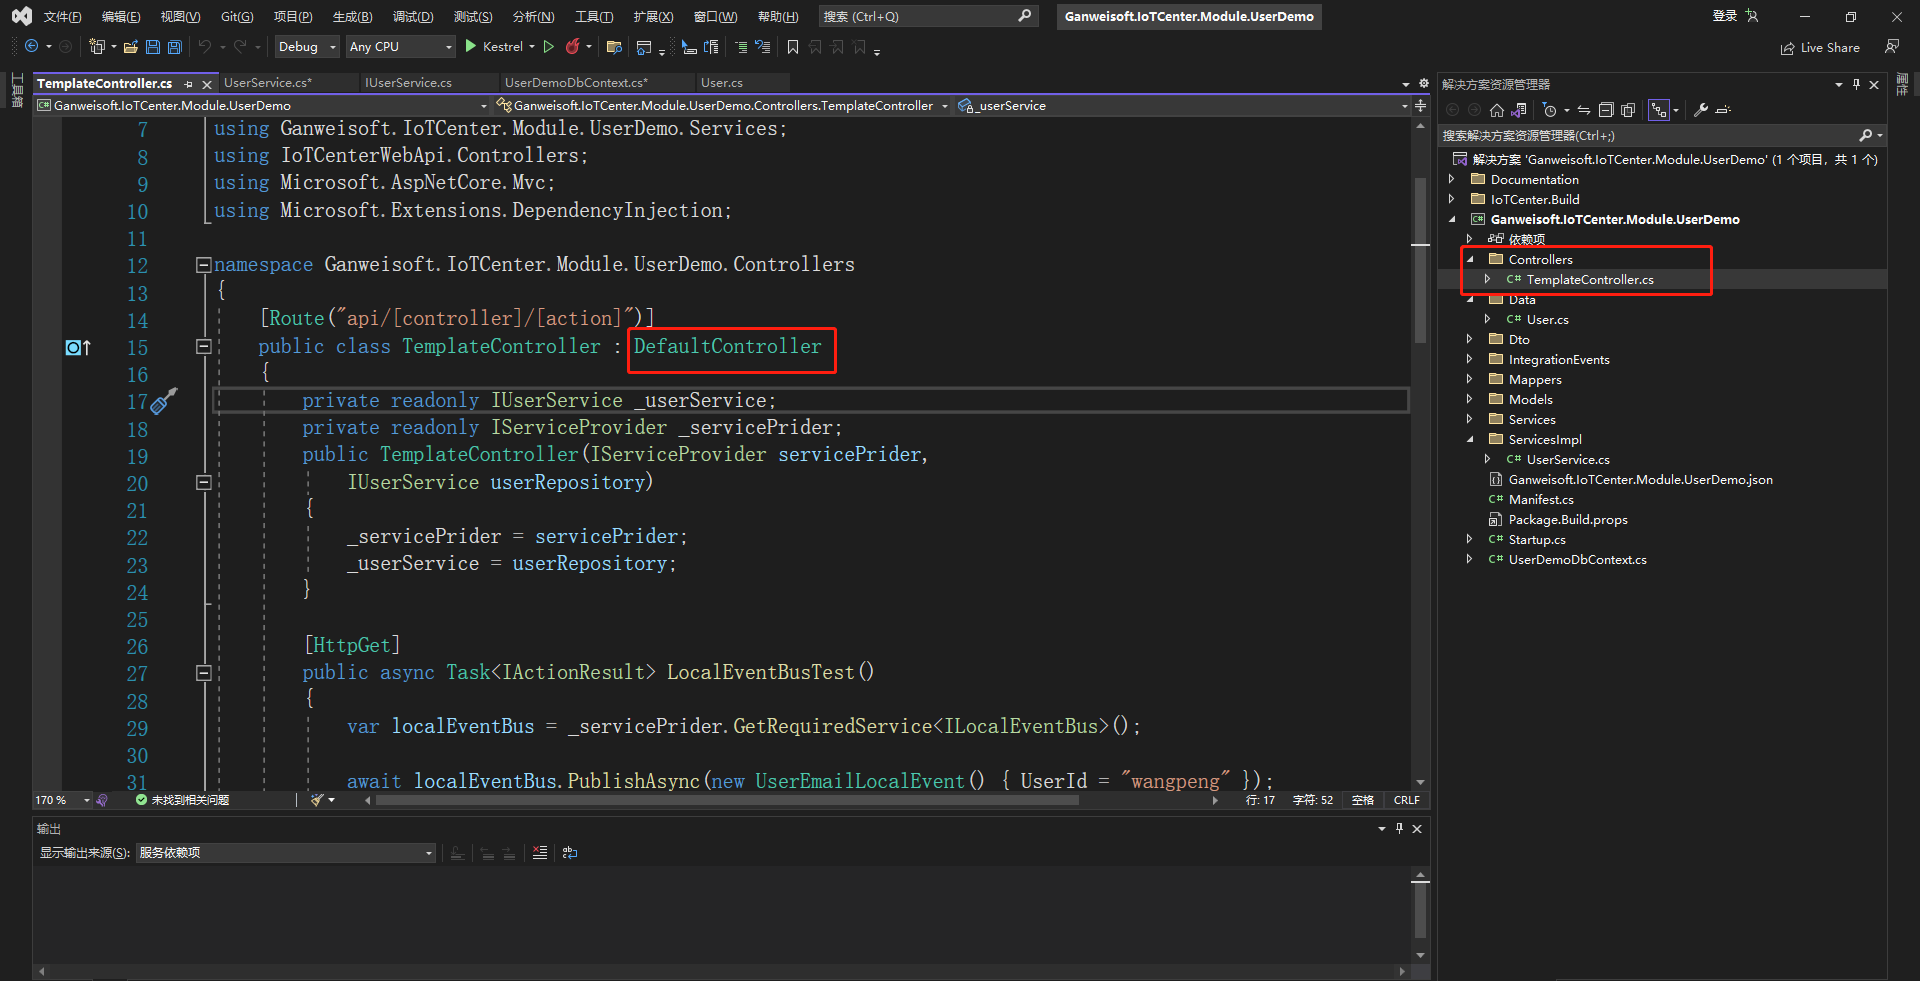Screen dimensions: 1920x981
Task: Toggle word wrap in the output panel
Action: tap(570, 853)
